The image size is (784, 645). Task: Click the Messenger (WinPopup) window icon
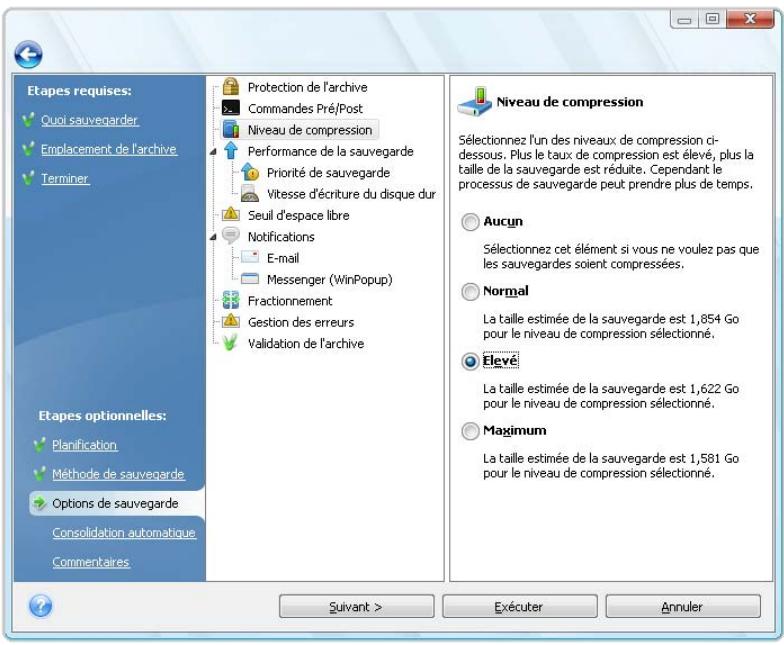[250, 278]
